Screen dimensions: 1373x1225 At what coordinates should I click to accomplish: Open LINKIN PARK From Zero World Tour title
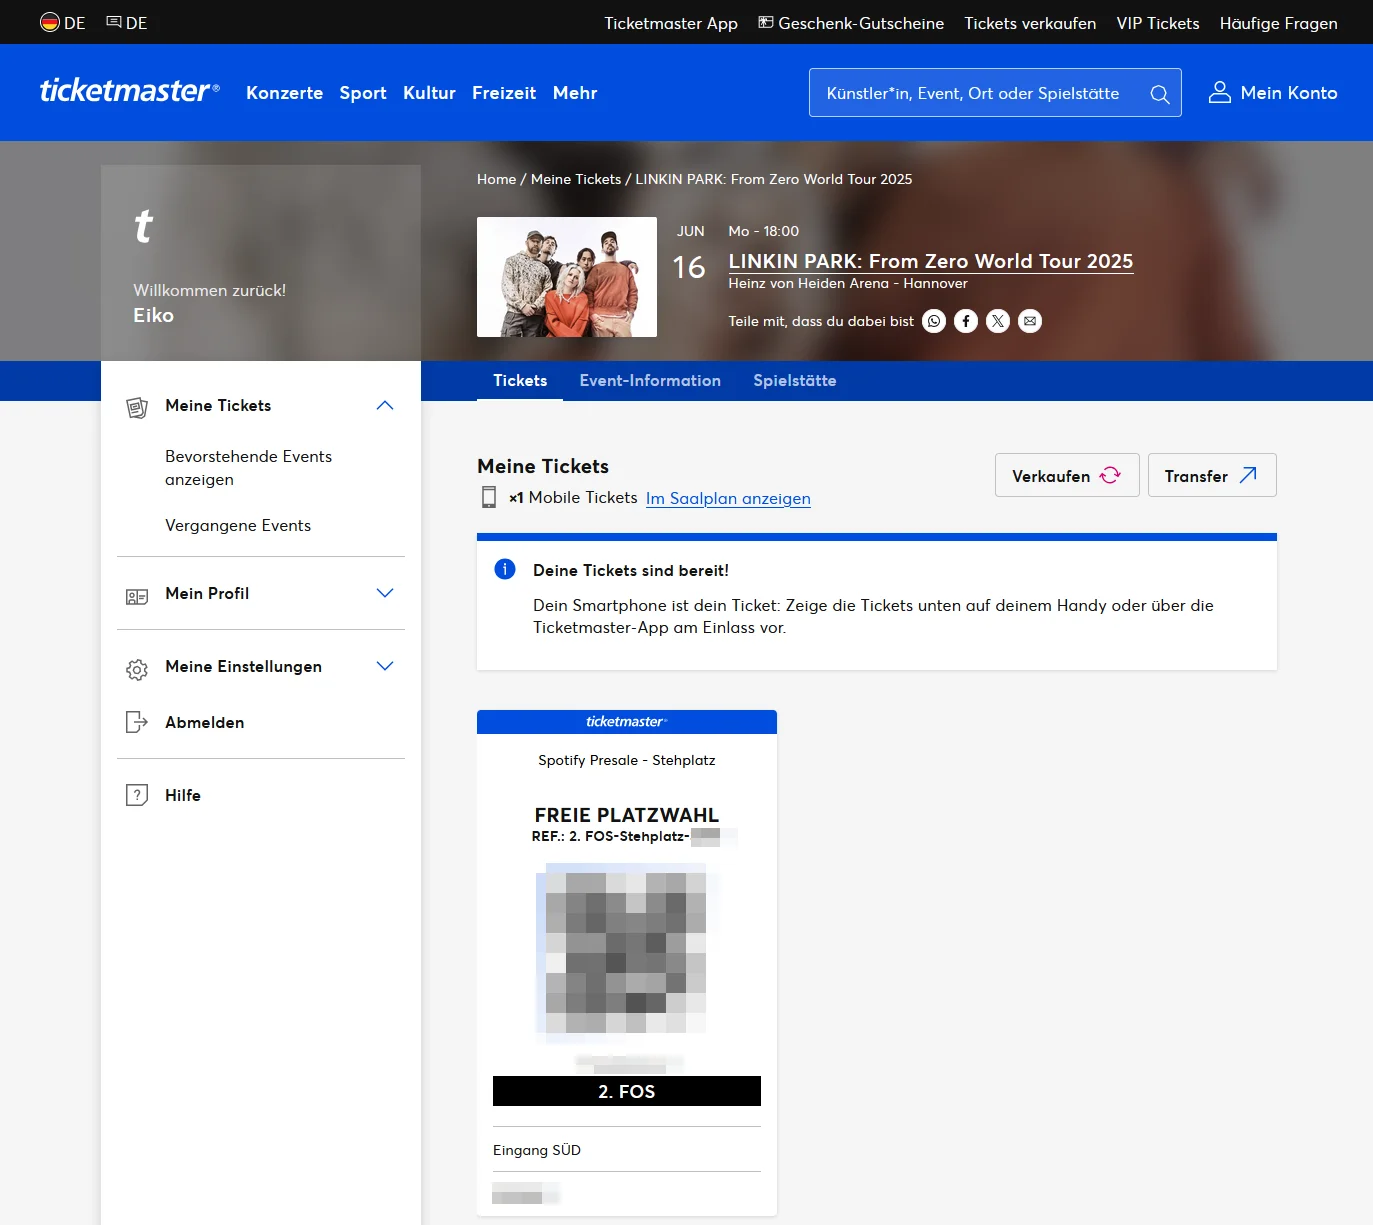click(x=931, y=261)
